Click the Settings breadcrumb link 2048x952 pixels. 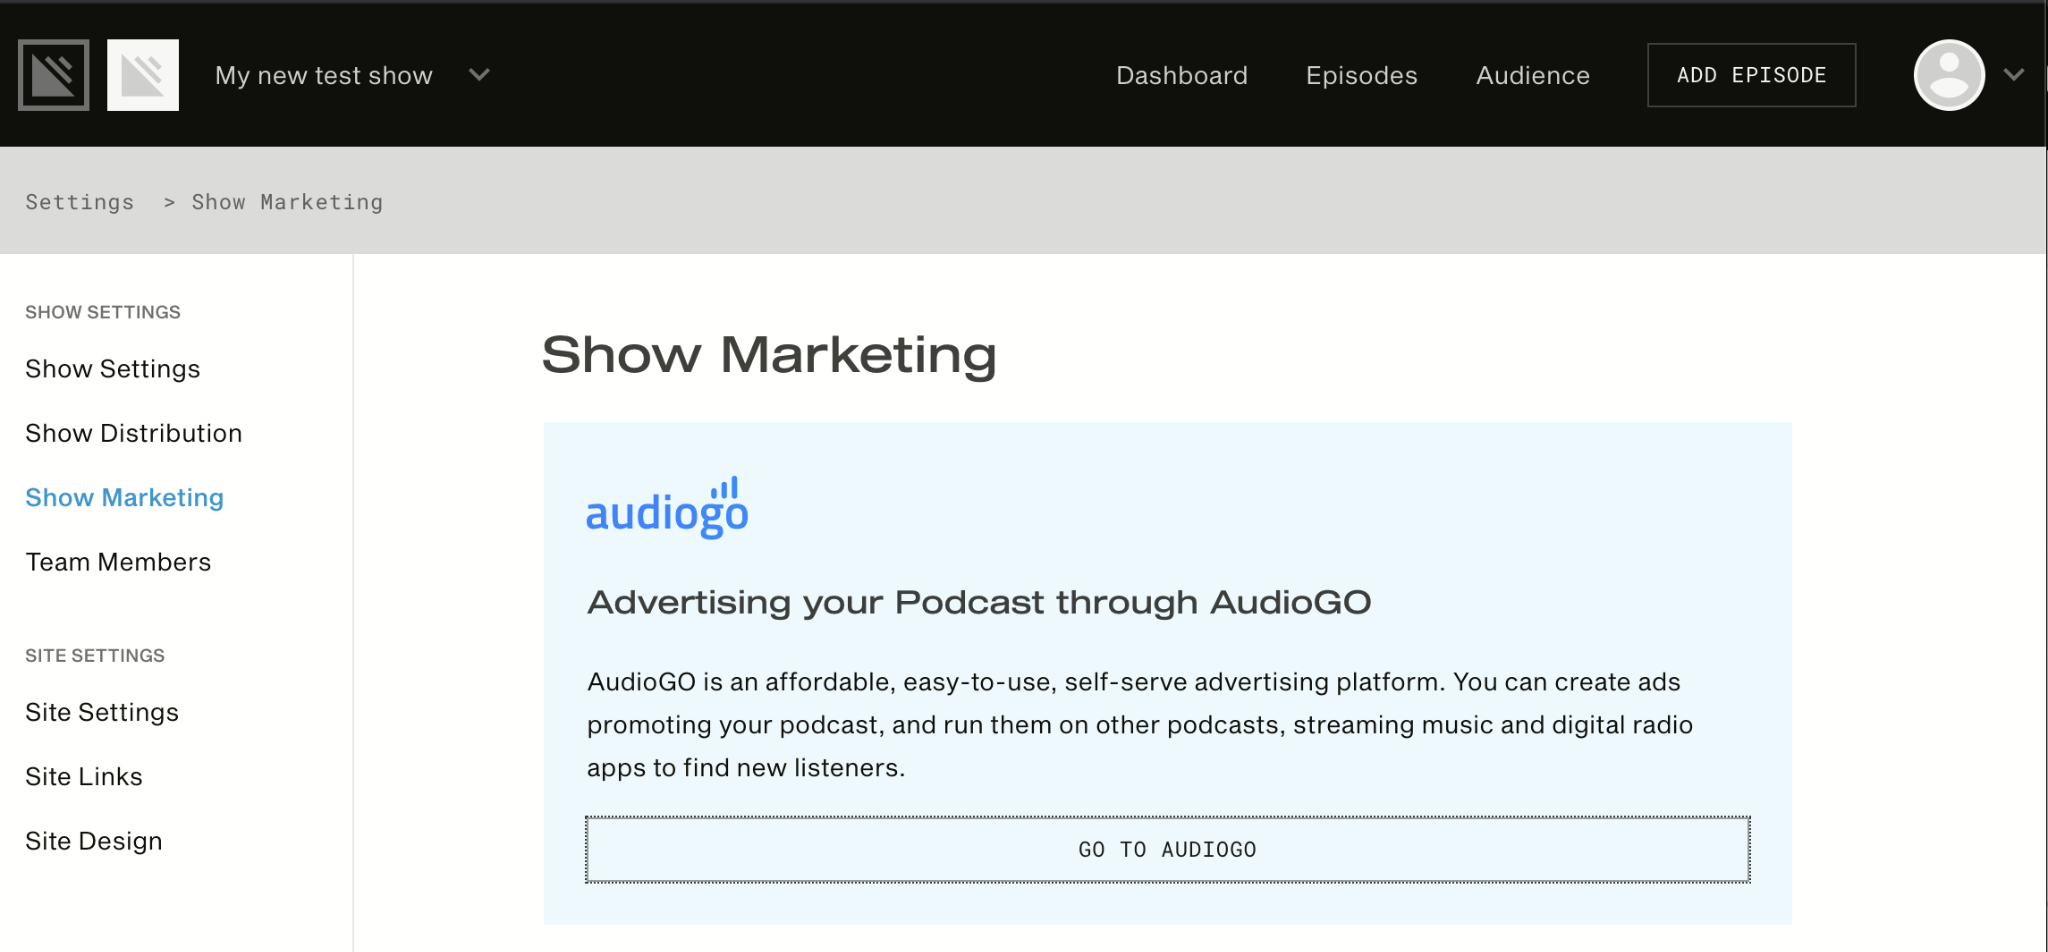coord(80,202)
